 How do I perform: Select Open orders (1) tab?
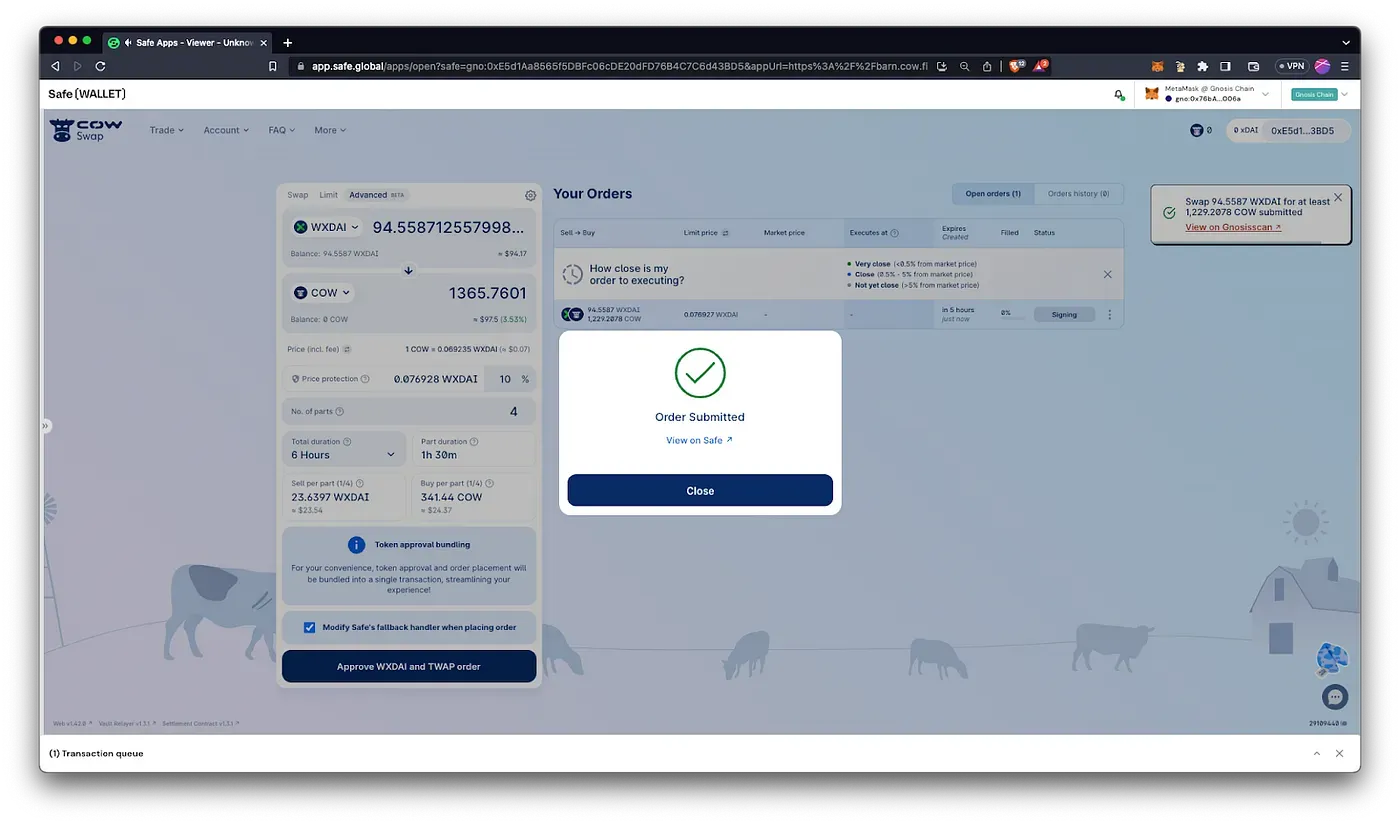992,194
